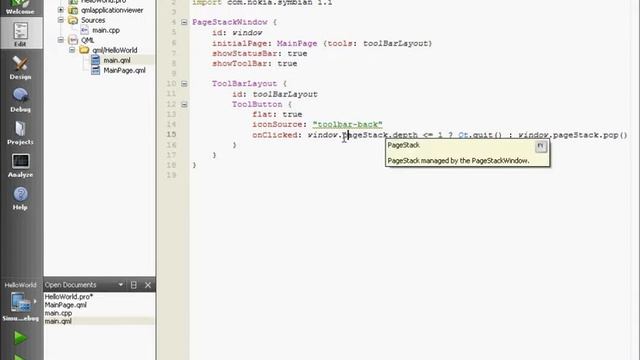Click the 'id: toolBarLayout' line
This screenshot has width=640, height=360.
[275, 94]
